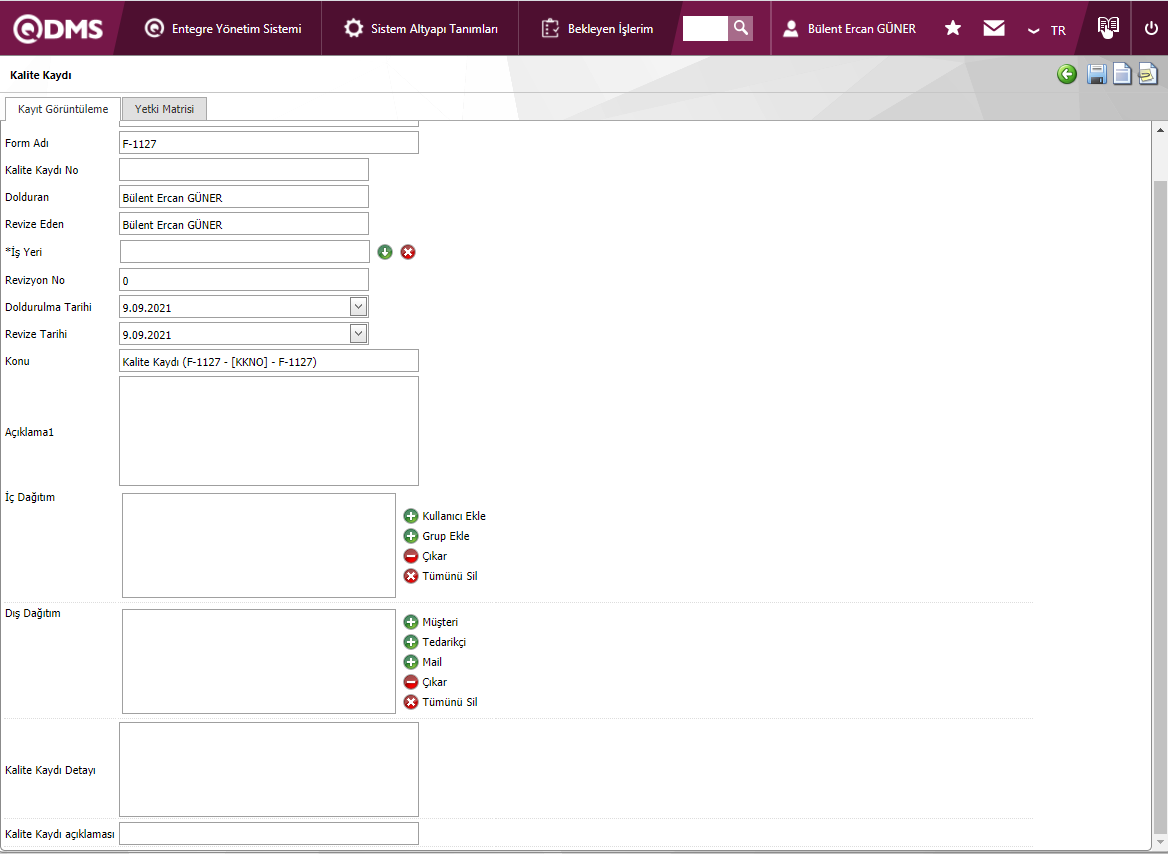Expand the Doldurulma Tarihi date dropdown
The width and height of the screenshot is (1168, 854).
click(359, 307)
